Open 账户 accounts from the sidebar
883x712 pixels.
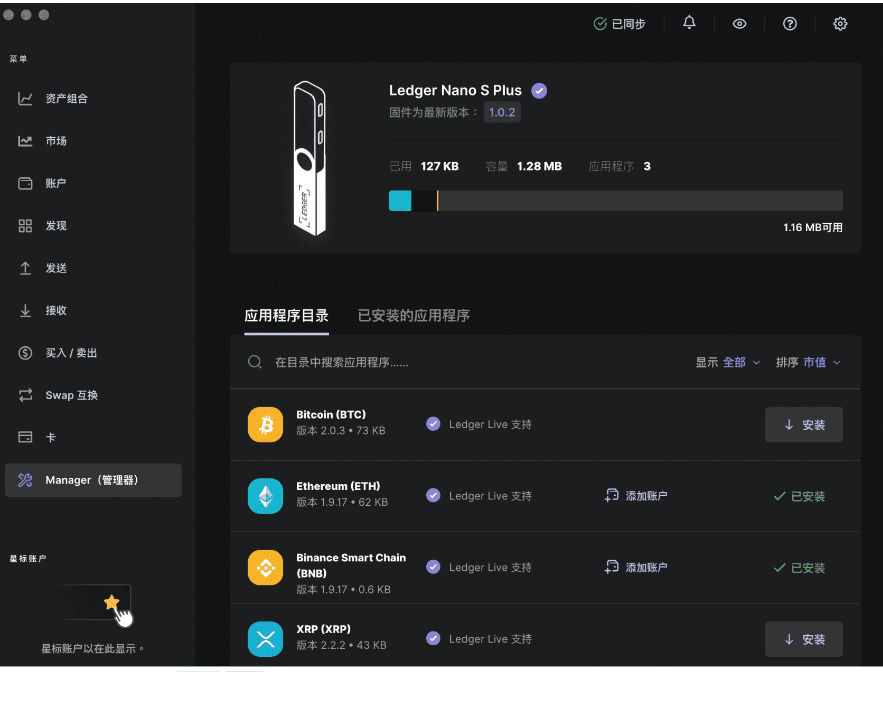pos(26,183)
